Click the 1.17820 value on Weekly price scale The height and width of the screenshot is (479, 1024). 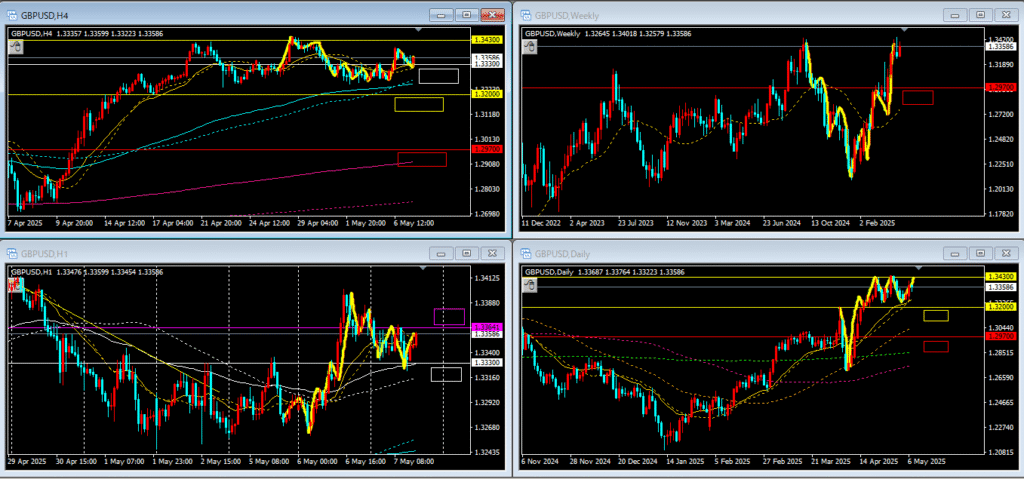1001,214
